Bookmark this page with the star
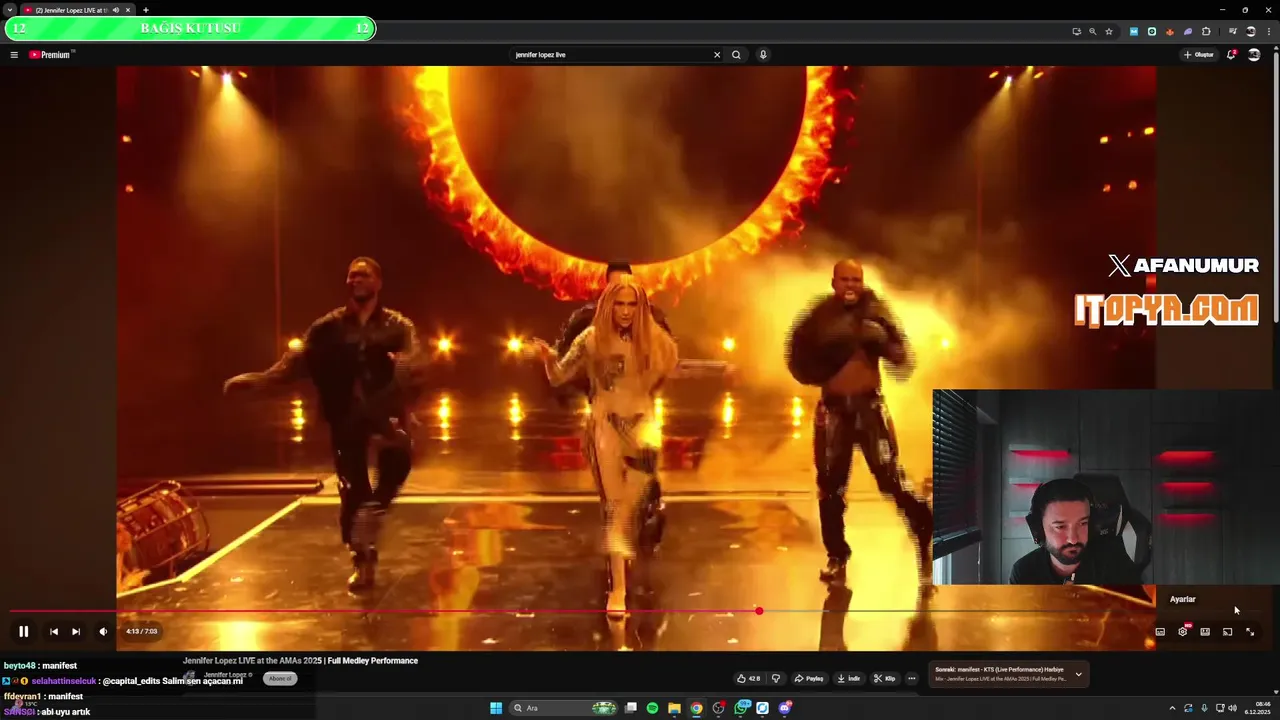This screenshot has width=1280, height=720. point(1108,31)
